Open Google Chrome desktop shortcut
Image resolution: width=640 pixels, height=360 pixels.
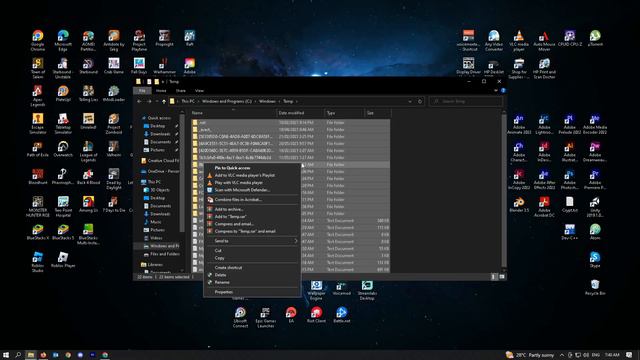click(38, 40)
